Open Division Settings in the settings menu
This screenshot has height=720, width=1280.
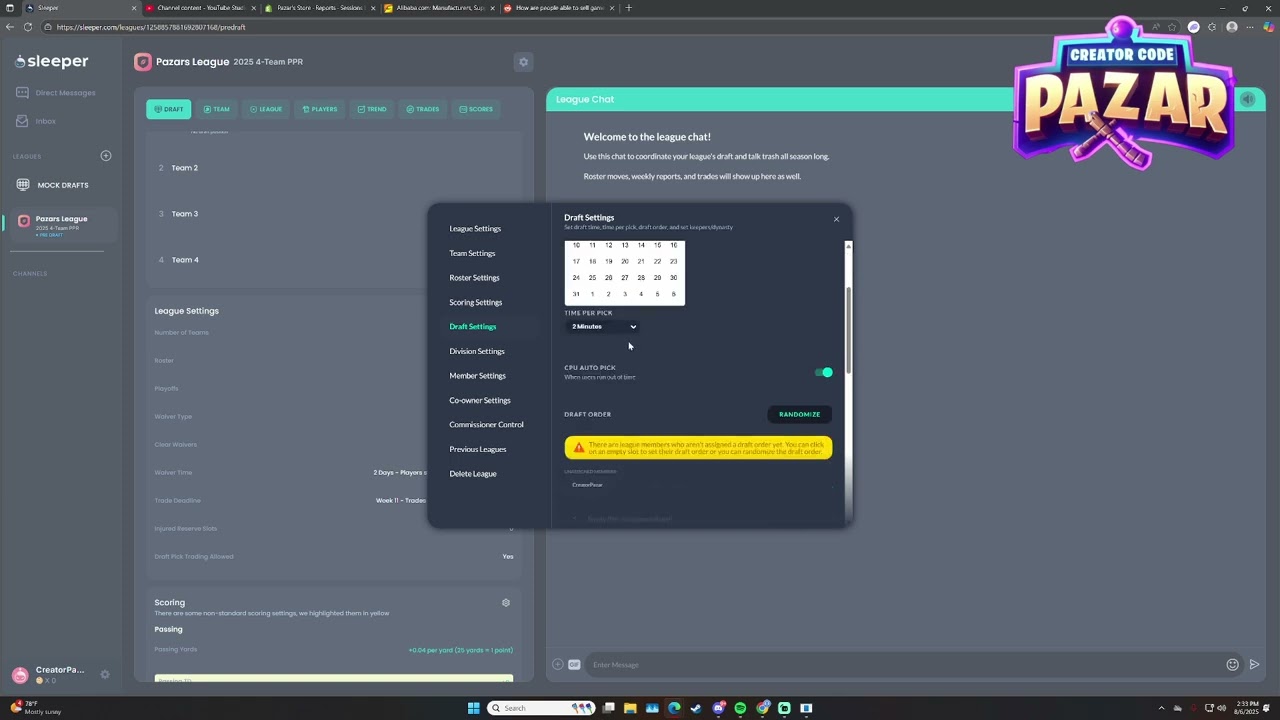477,351
